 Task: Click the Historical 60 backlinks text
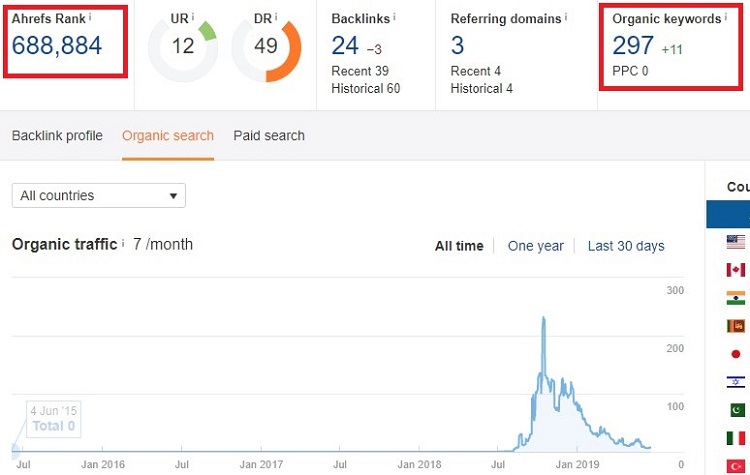[366, 88]
